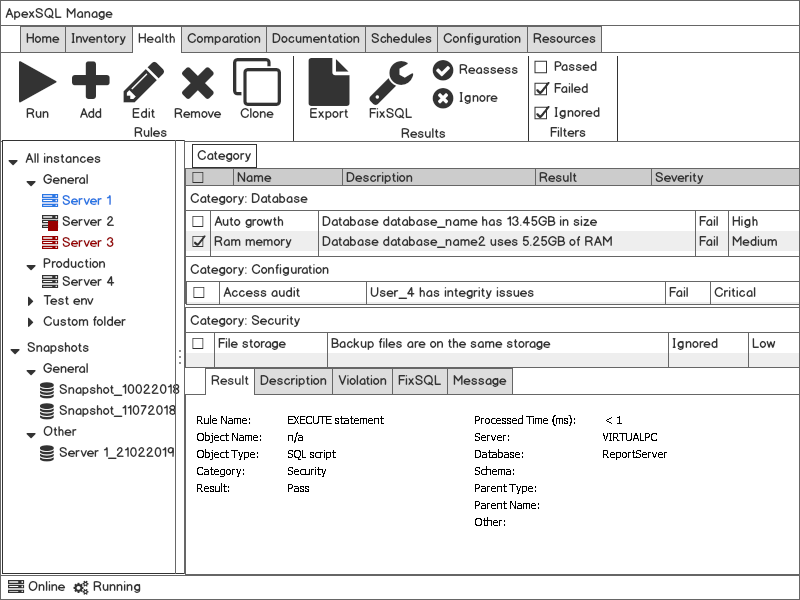Go to the Documentation tab
800x600 pixels.
point(315,39)
